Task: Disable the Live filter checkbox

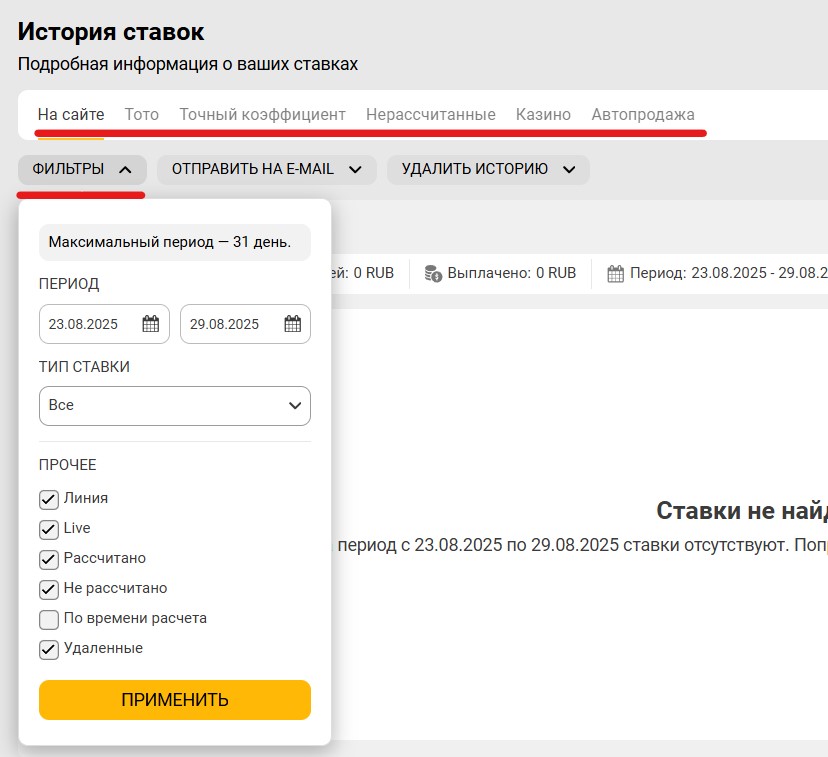Action: click(x=49, y=528)
